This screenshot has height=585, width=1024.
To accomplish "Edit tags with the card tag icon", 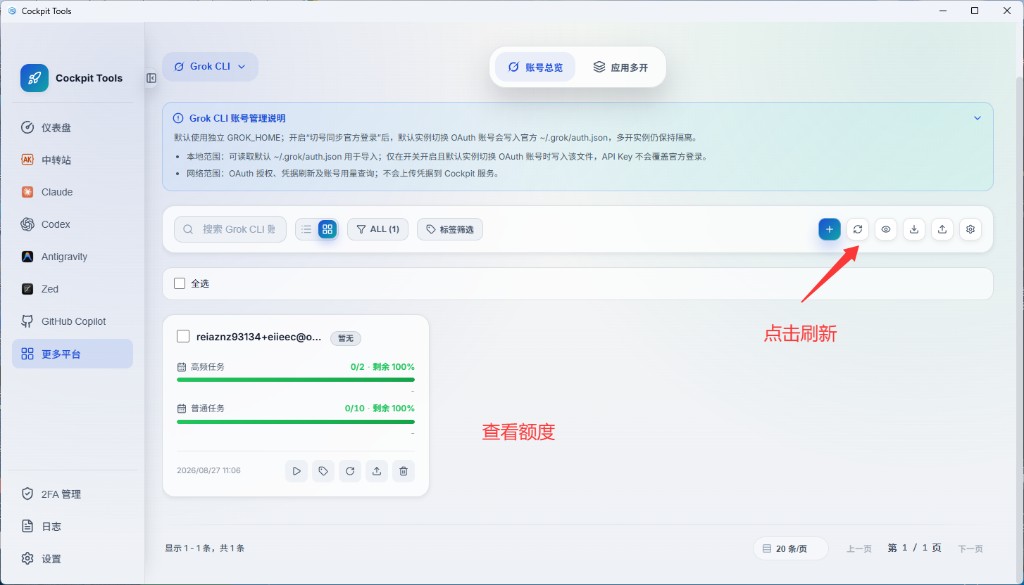I will pyautogui.click(x=323, y=471).
